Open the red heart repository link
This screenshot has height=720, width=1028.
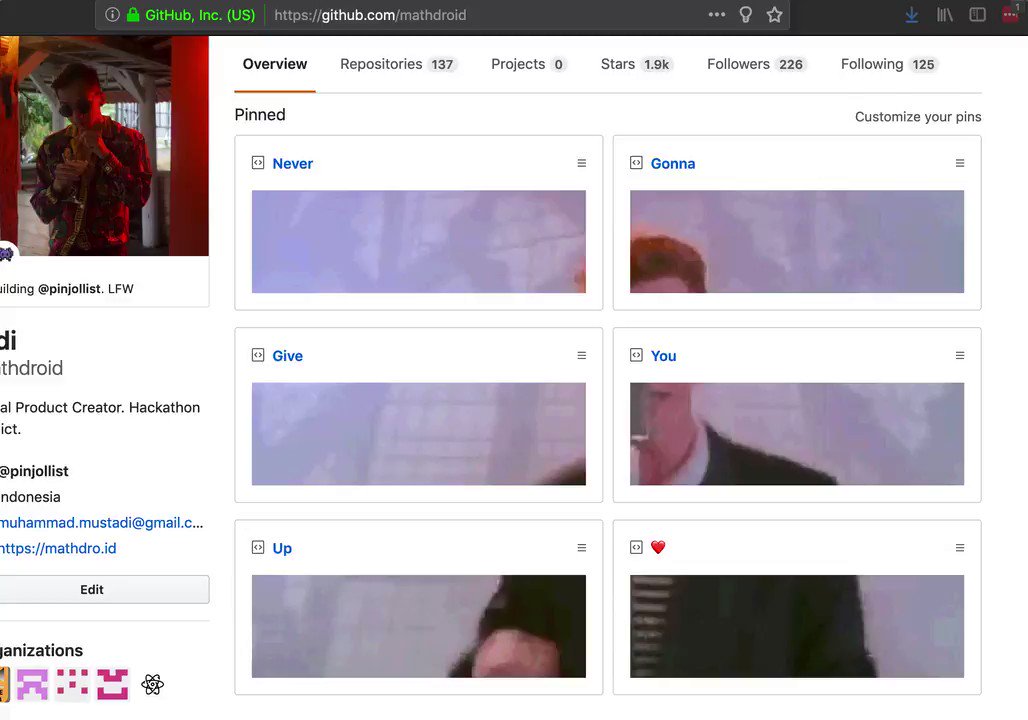click(658, 547)
